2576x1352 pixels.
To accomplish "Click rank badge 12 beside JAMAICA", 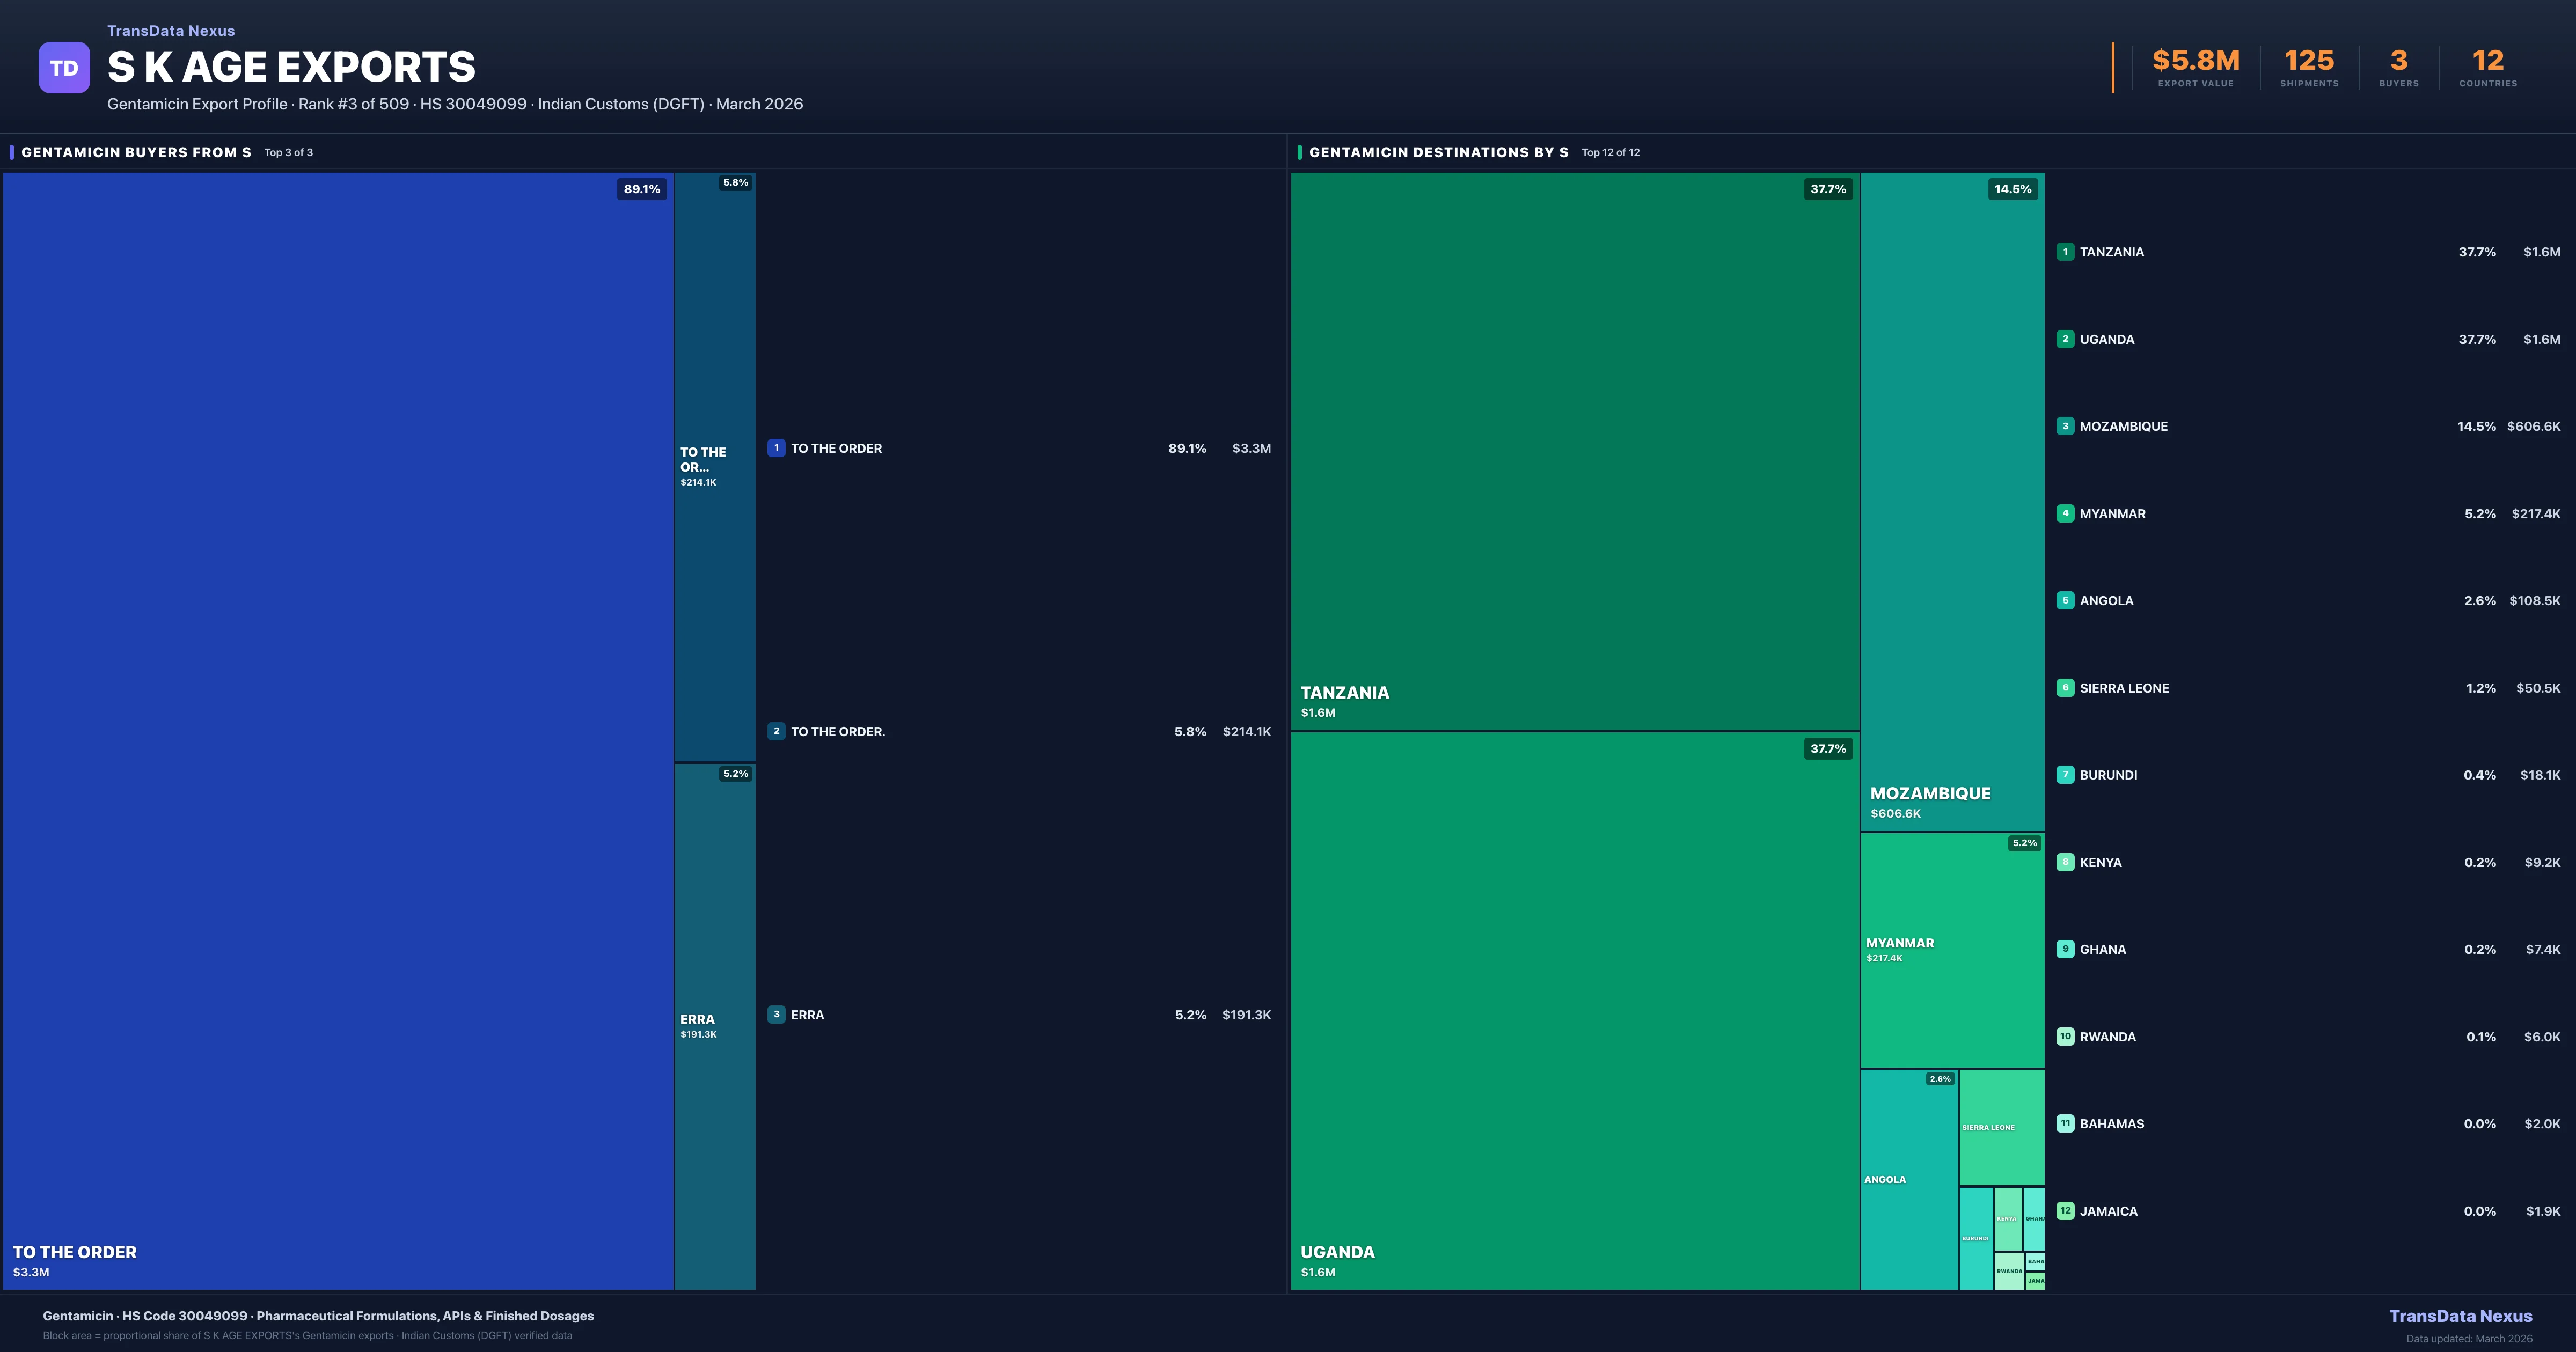I will coord(2065,1211).
